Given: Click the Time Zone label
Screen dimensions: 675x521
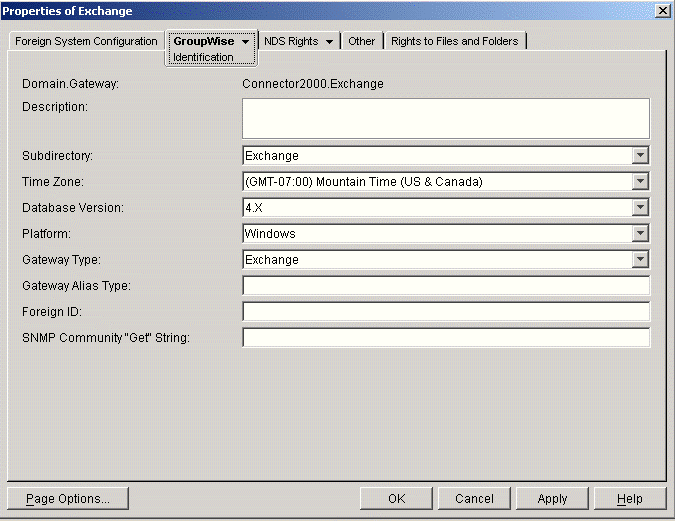Looking at the screenshot, I should 53,182.
